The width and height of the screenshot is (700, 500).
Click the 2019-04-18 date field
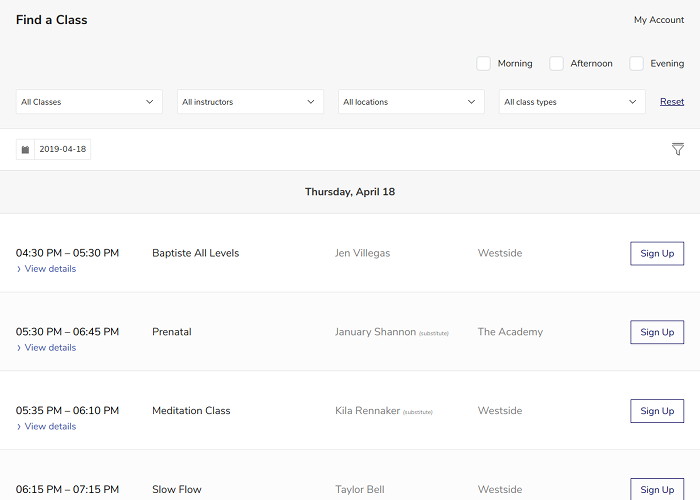(62, 150)
